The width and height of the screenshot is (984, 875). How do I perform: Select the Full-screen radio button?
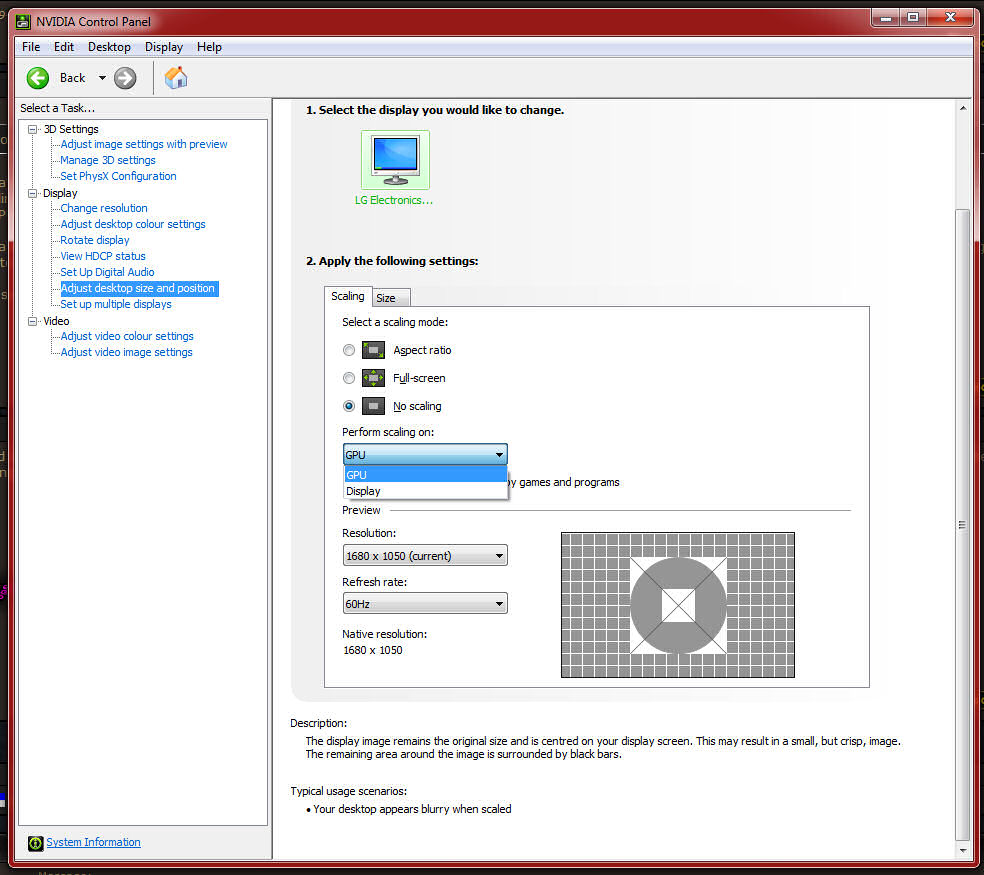pos(349,378)
